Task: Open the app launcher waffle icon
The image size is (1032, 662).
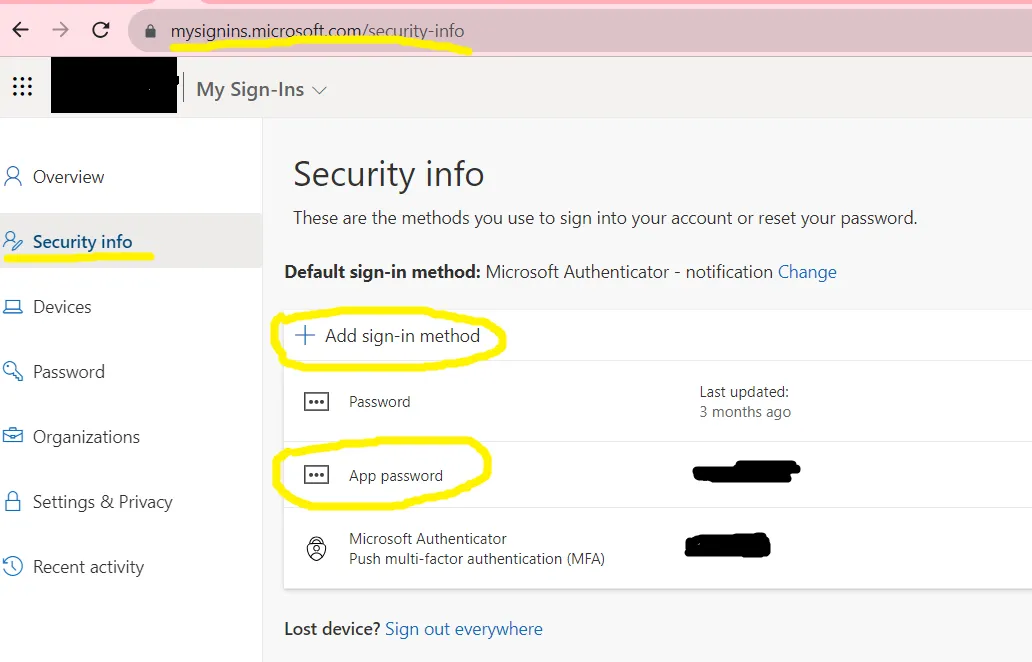Action: tap(22, 87)
